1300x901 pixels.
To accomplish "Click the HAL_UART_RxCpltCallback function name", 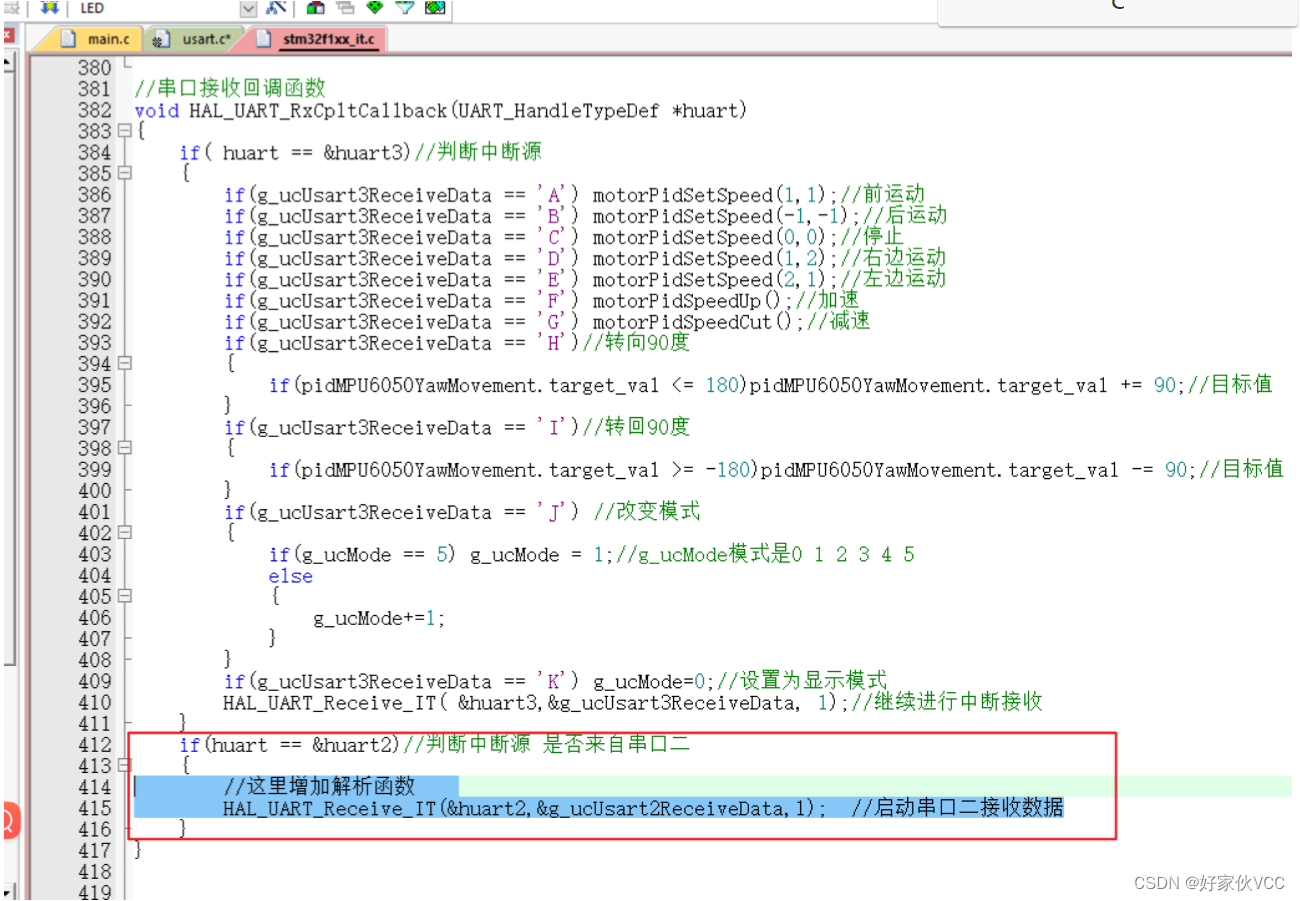I will [320, 110].
